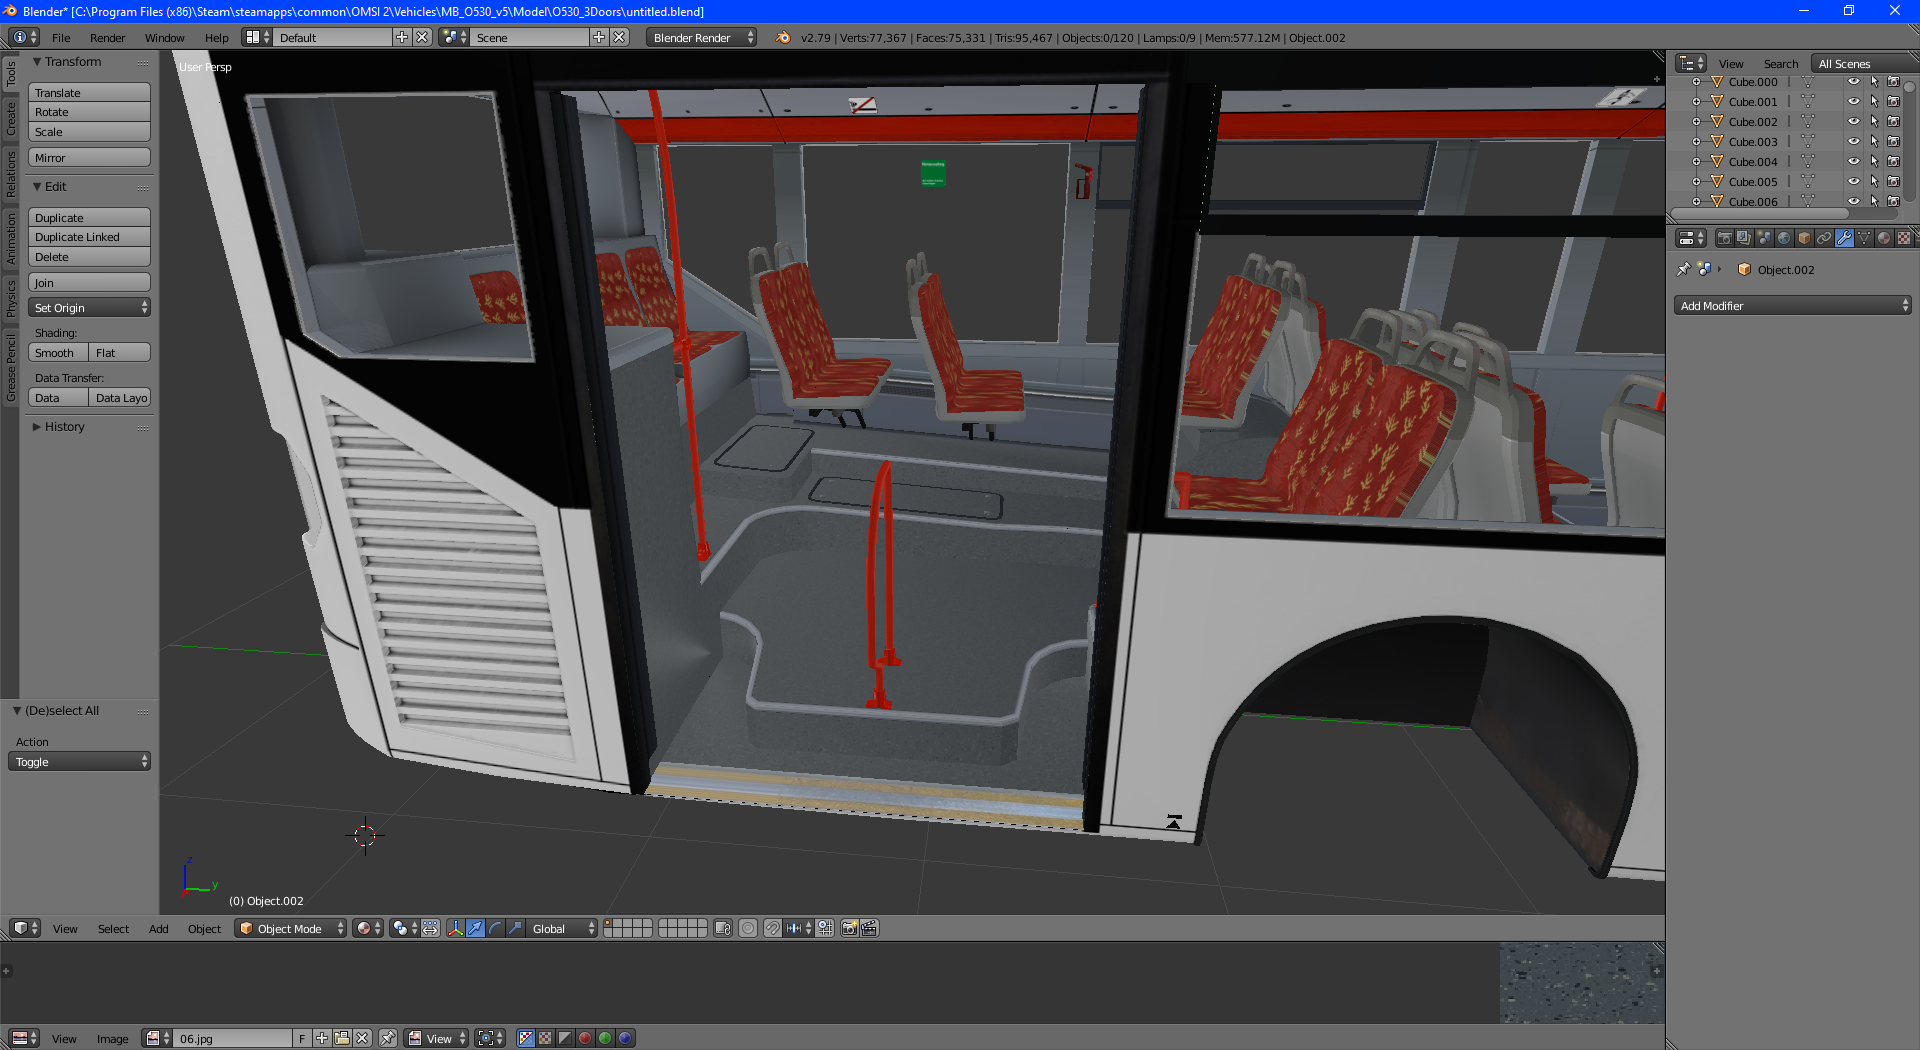
Task: Toggle selectability of Cube.003 with arrow icon
Action: point(1874,142)
